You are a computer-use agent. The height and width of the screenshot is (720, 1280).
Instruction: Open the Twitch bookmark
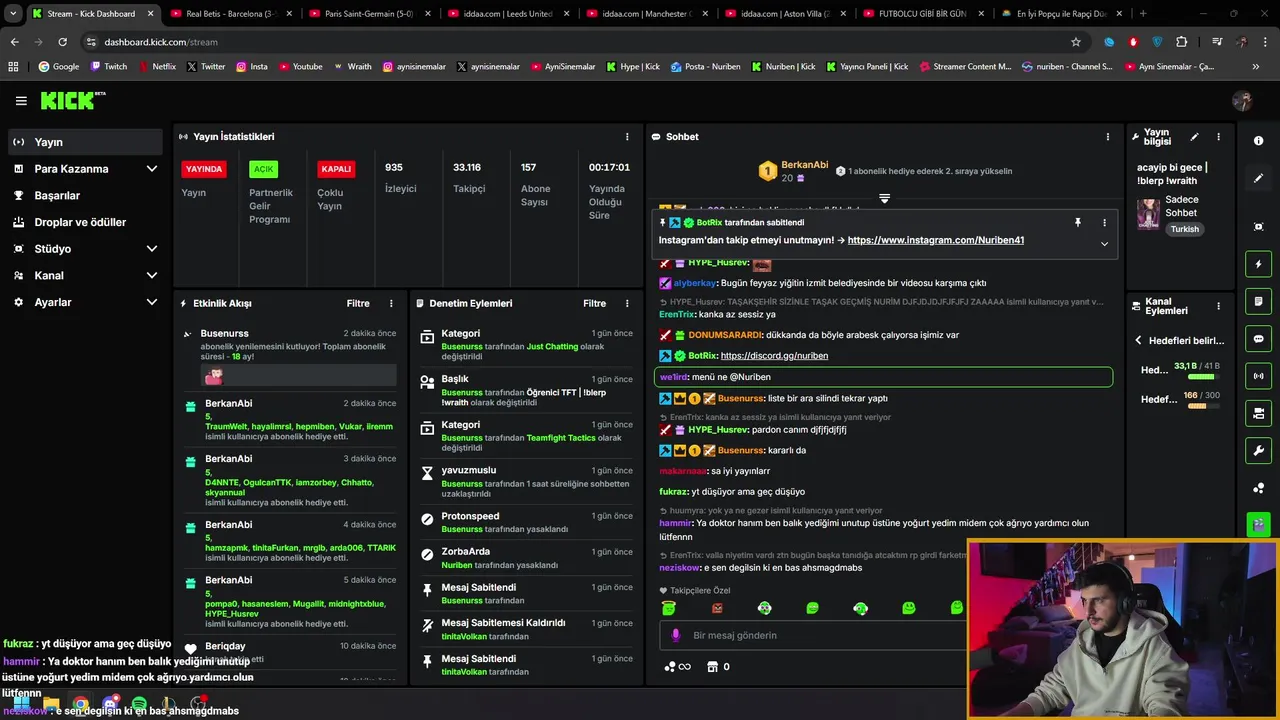pyautogui.click(x=109, y=67)
